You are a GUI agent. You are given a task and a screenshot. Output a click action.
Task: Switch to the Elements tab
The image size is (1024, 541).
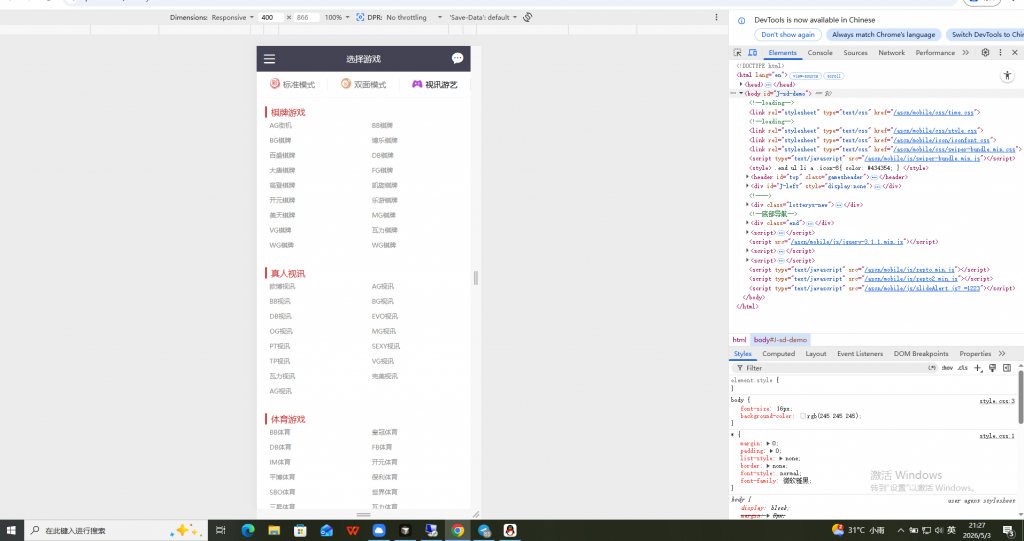(x=782, y=53)
